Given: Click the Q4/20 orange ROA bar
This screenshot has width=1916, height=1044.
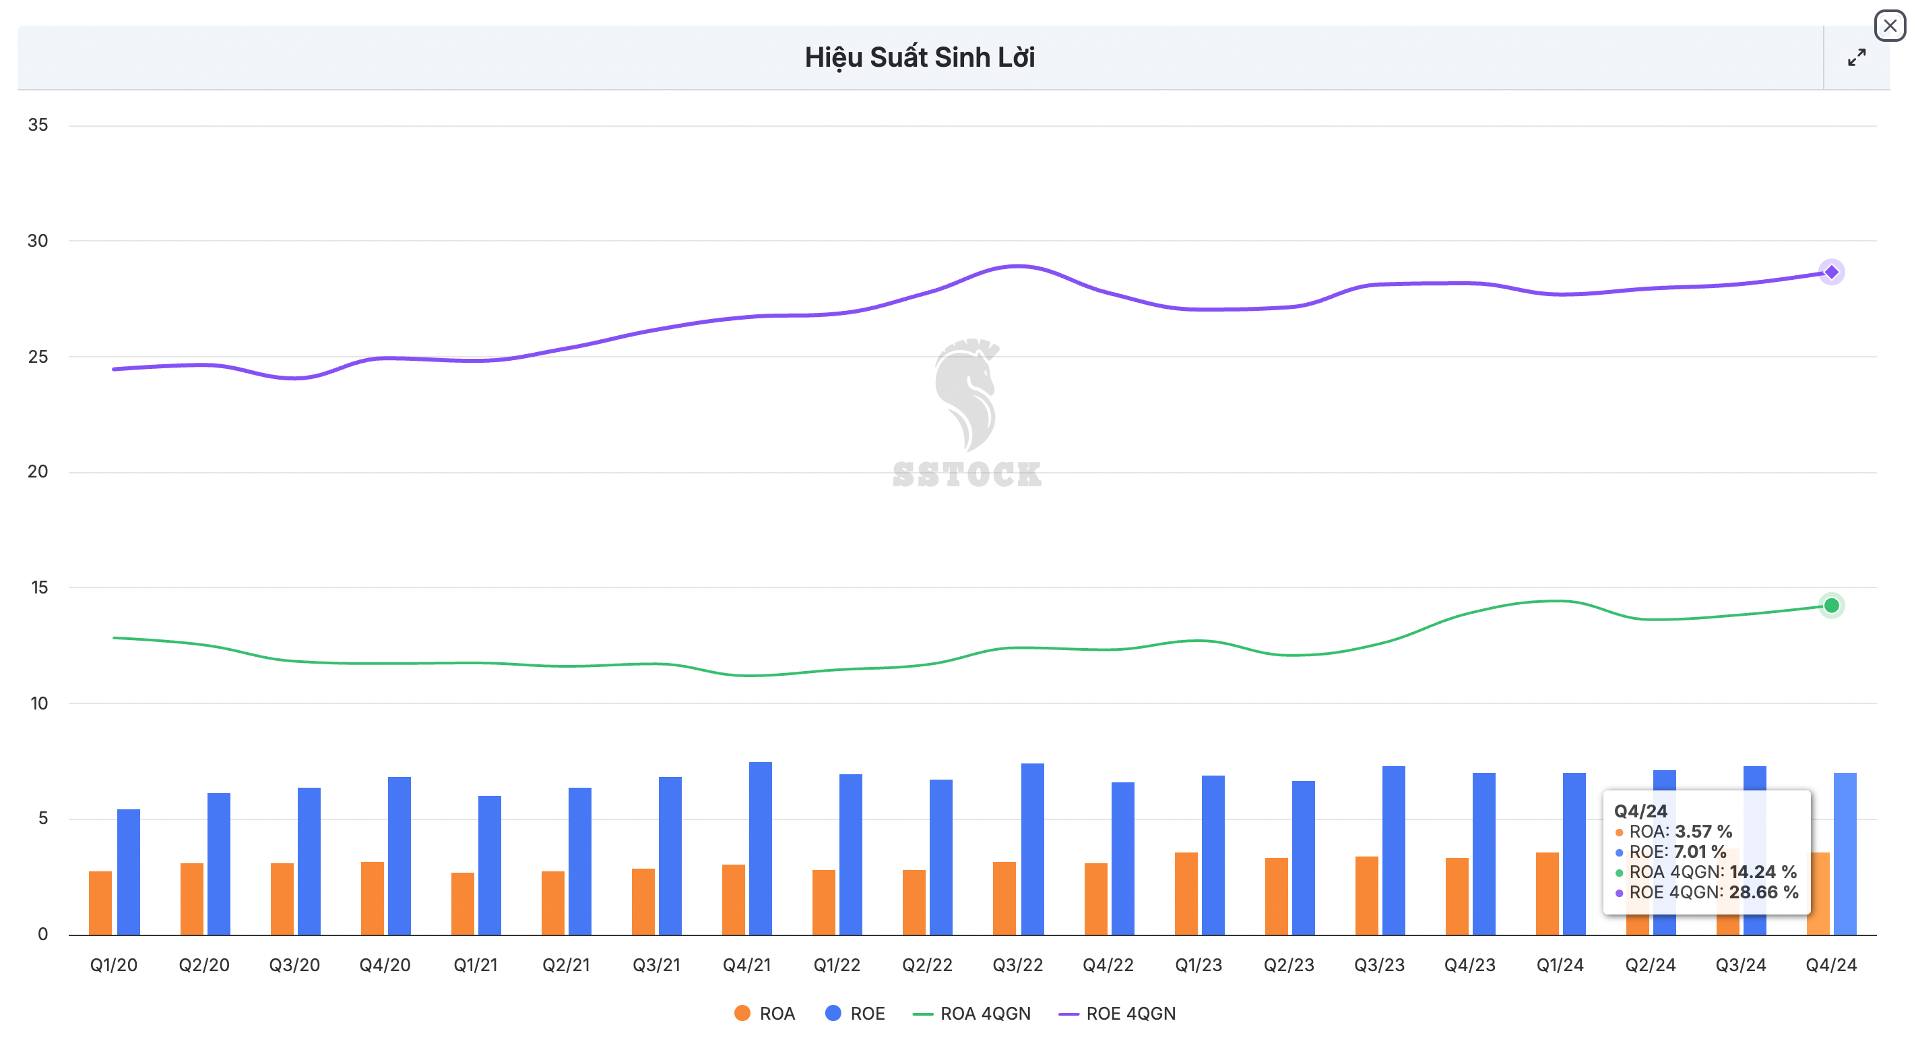Looking at the screenshot, I should (372, 898).
